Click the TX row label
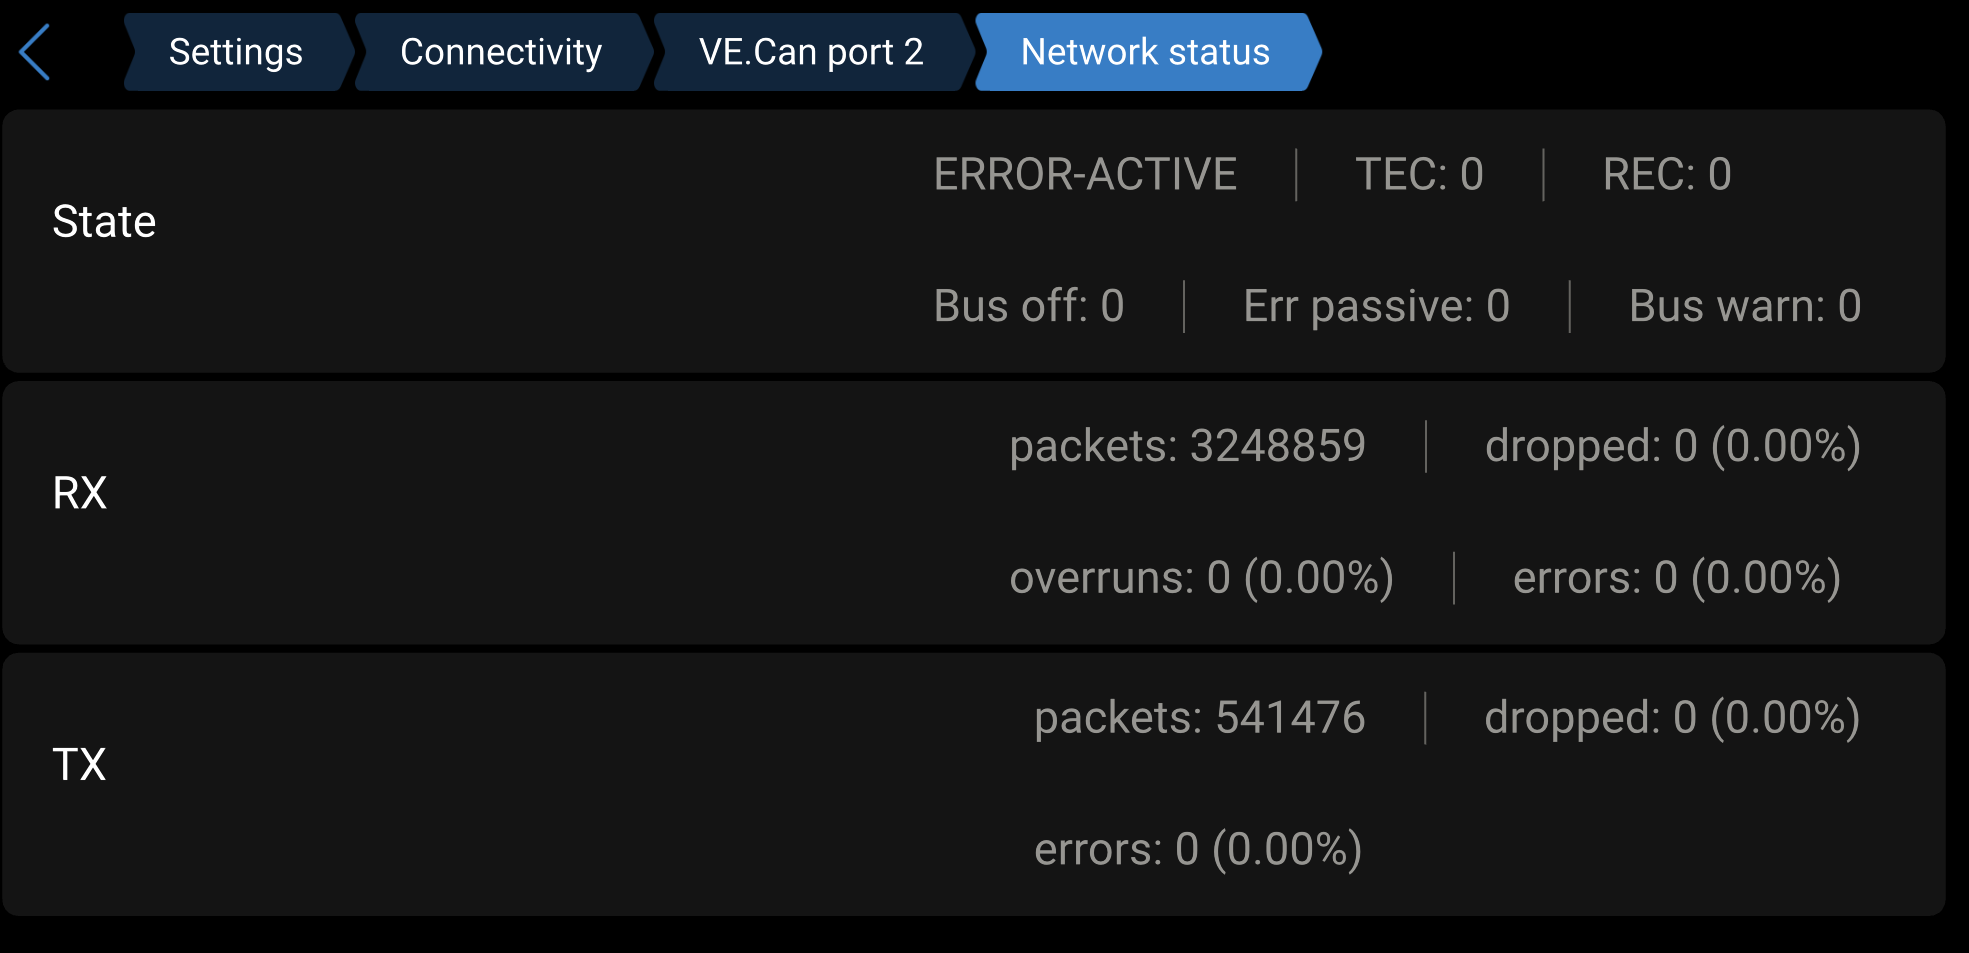The height and width of the screenshot is (953, 1969). coord(79,765)
